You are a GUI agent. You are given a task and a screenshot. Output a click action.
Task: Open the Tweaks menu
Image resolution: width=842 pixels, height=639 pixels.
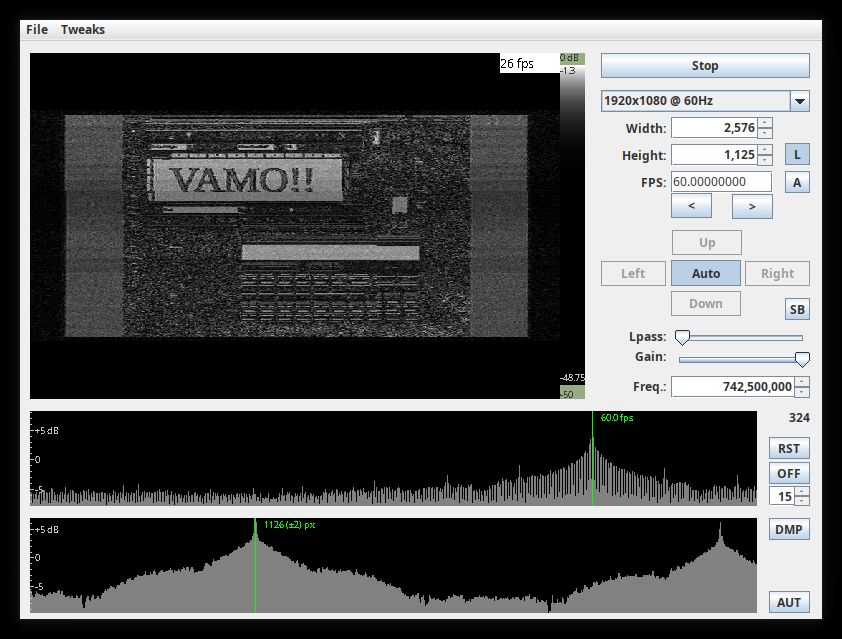[83, 30]
